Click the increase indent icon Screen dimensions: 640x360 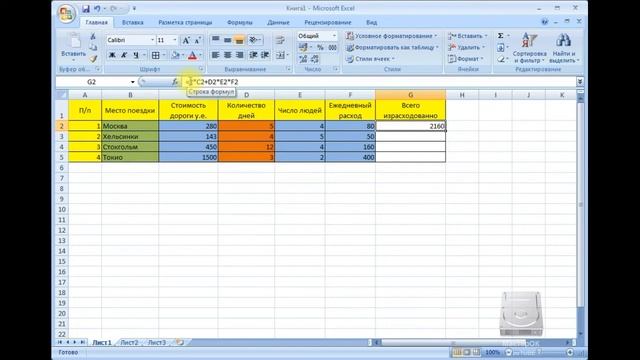[x=265, y=55]
